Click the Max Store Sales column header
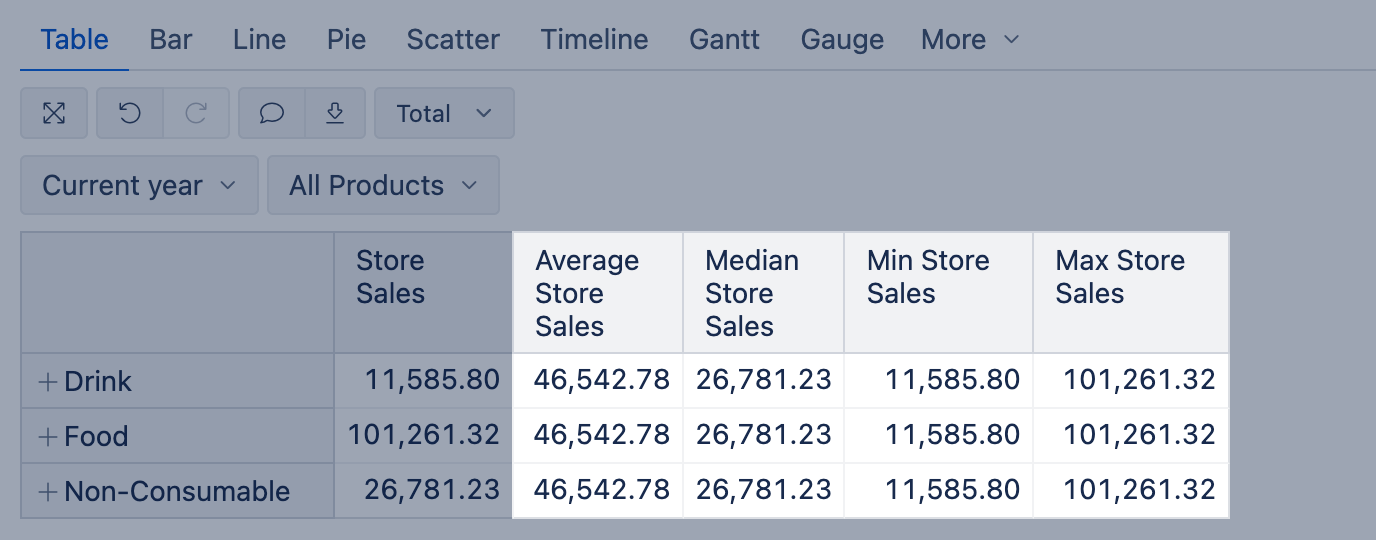 (x=1120, y=277)
